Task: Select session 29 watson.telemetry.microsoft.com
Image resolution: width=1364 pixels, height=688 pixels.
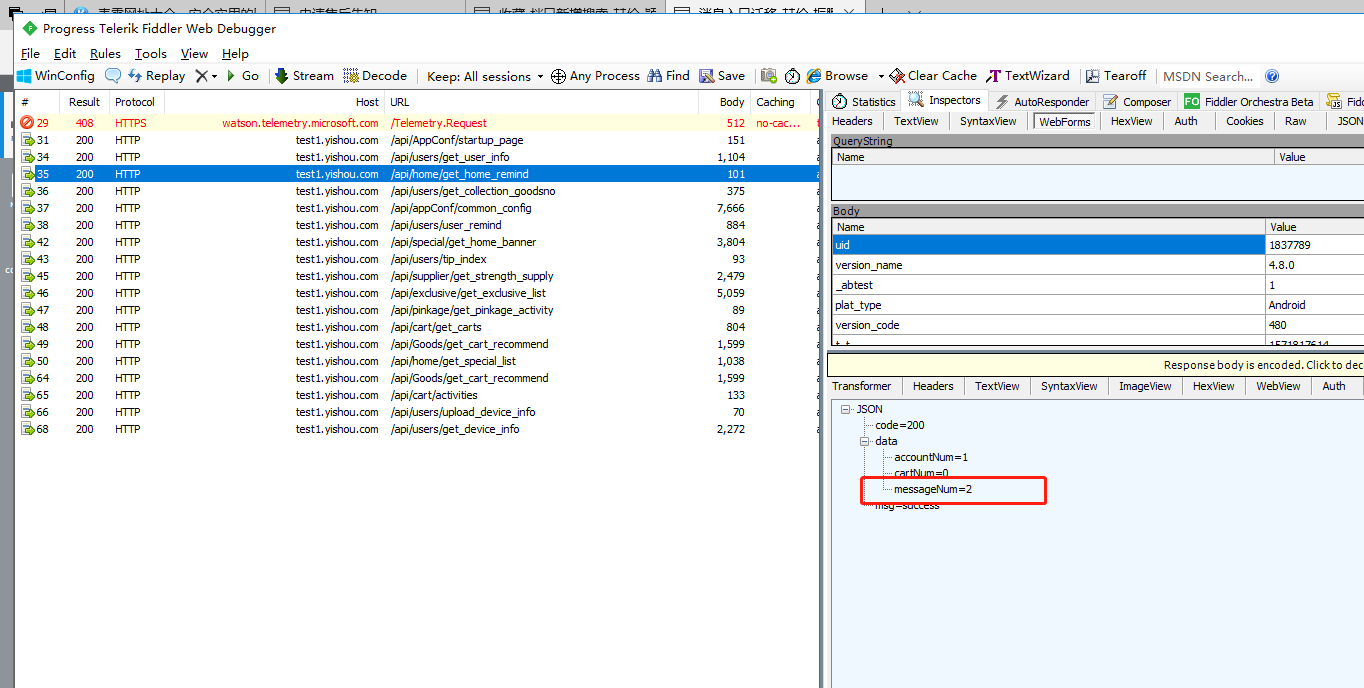Action: click(416, 123)
